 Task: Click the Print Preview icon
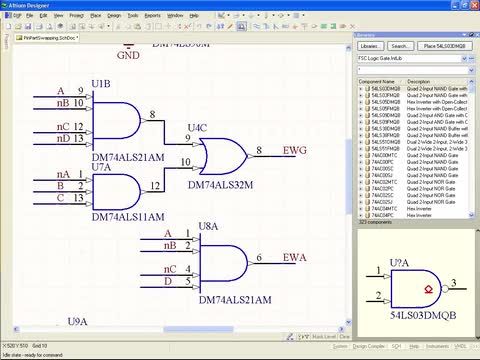click(x=49, y=26)
